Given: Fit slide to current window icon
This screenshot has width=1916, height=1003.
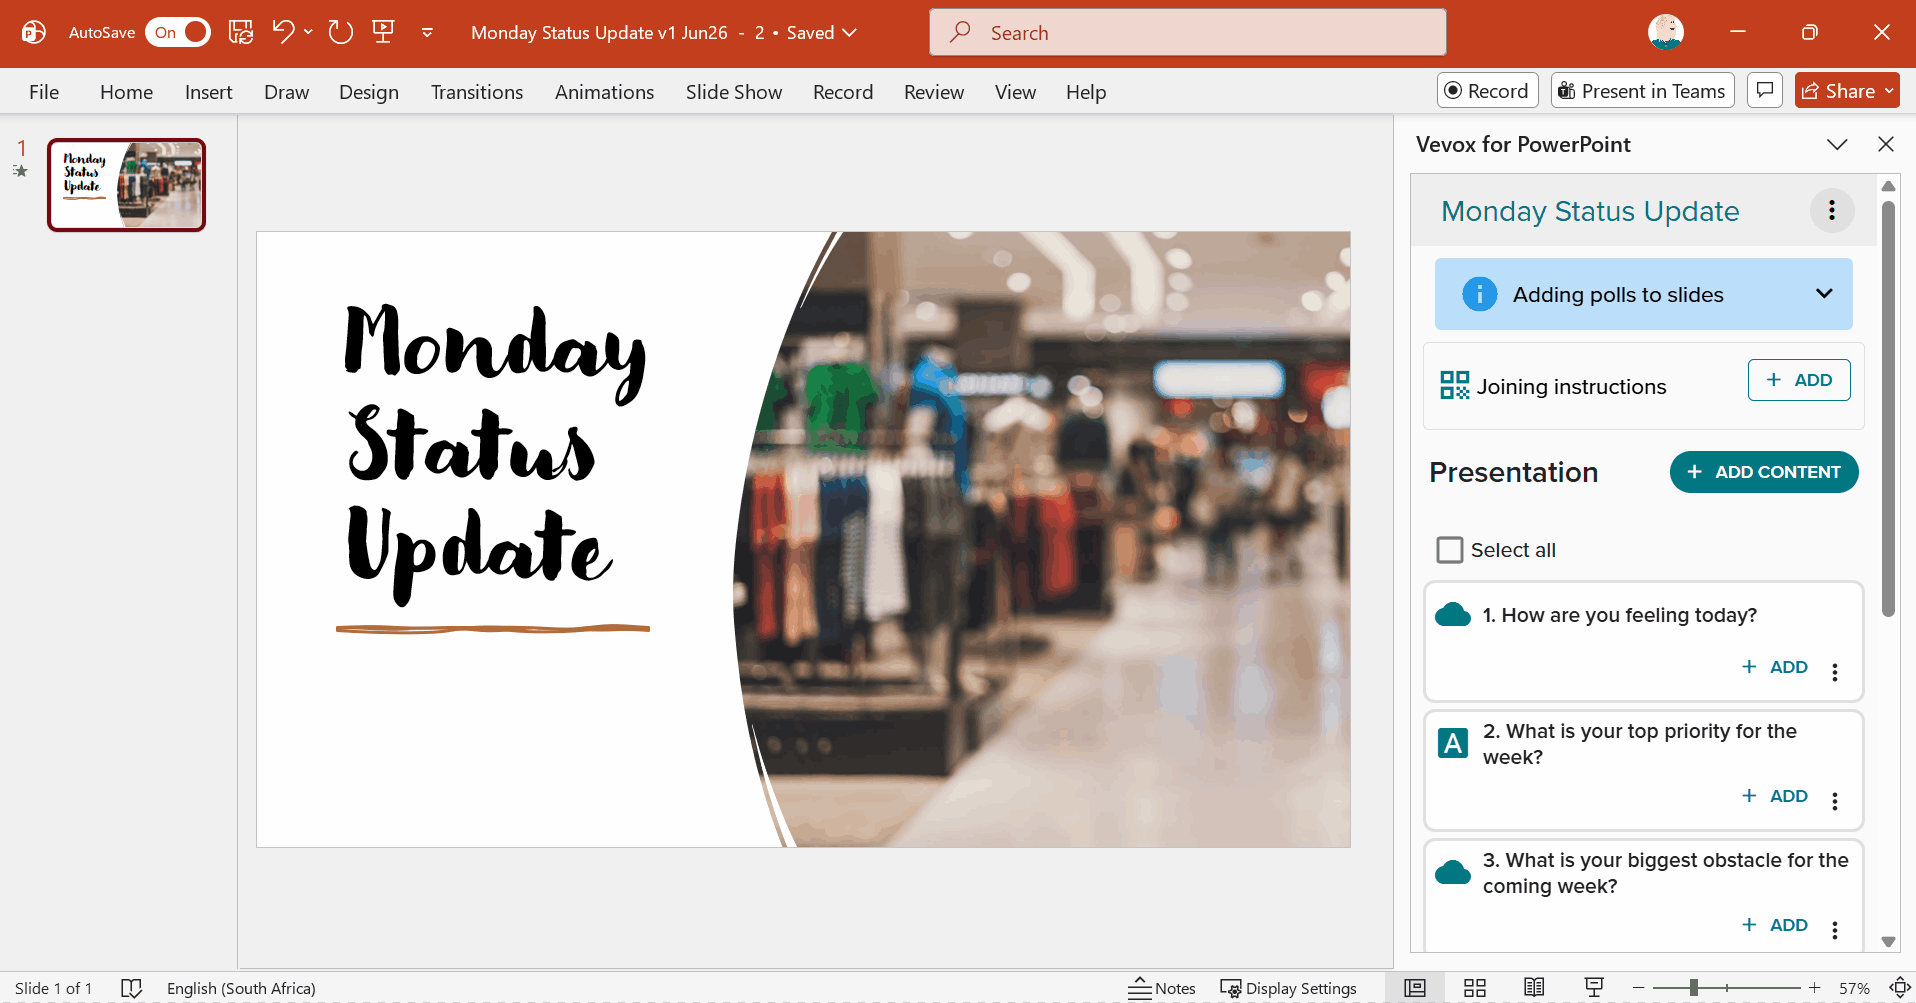Looking at the screenshot, I should [x=1900, y=988].
